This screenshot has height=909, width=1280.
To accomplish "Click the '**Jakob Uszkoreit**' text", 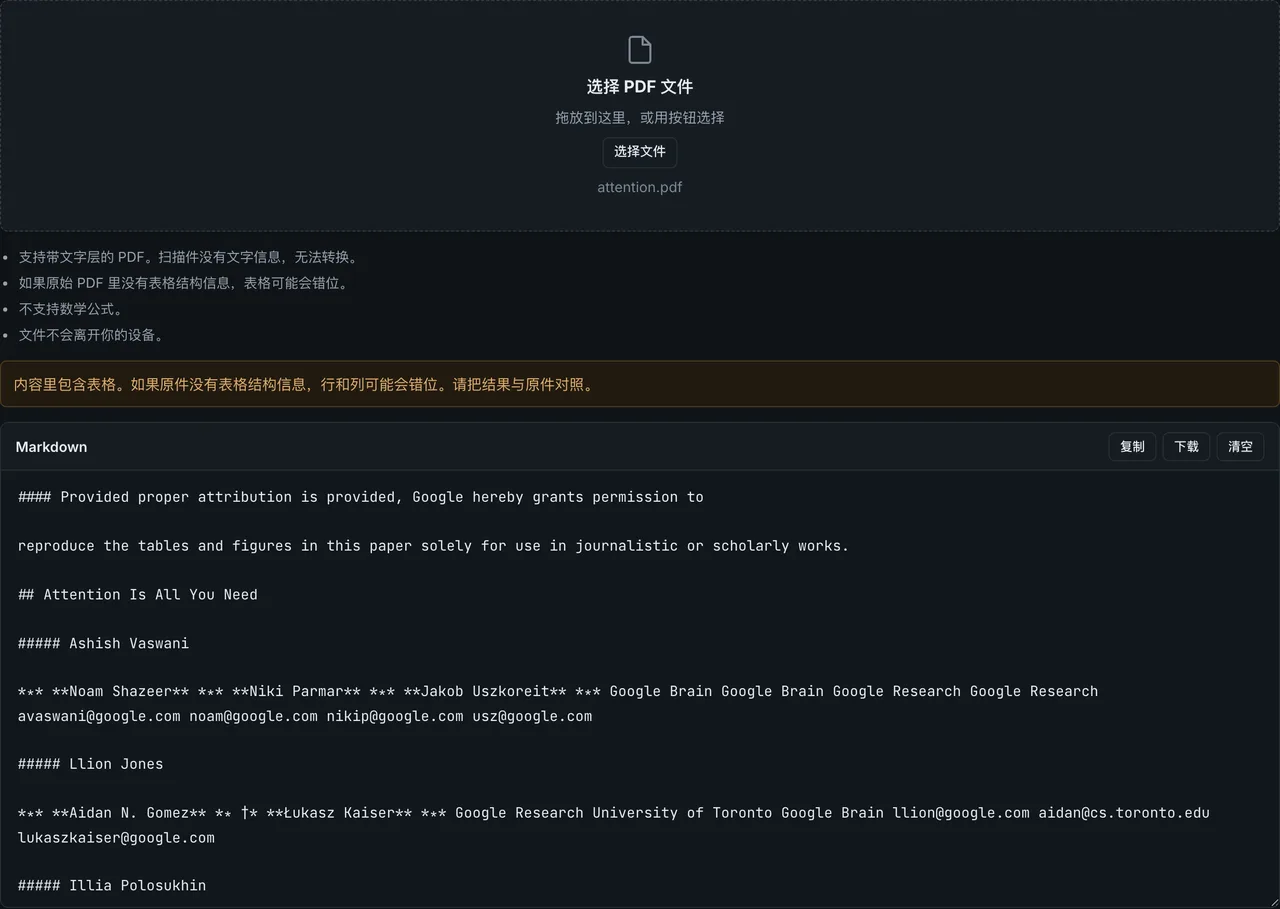I will (x=485, y=691).
